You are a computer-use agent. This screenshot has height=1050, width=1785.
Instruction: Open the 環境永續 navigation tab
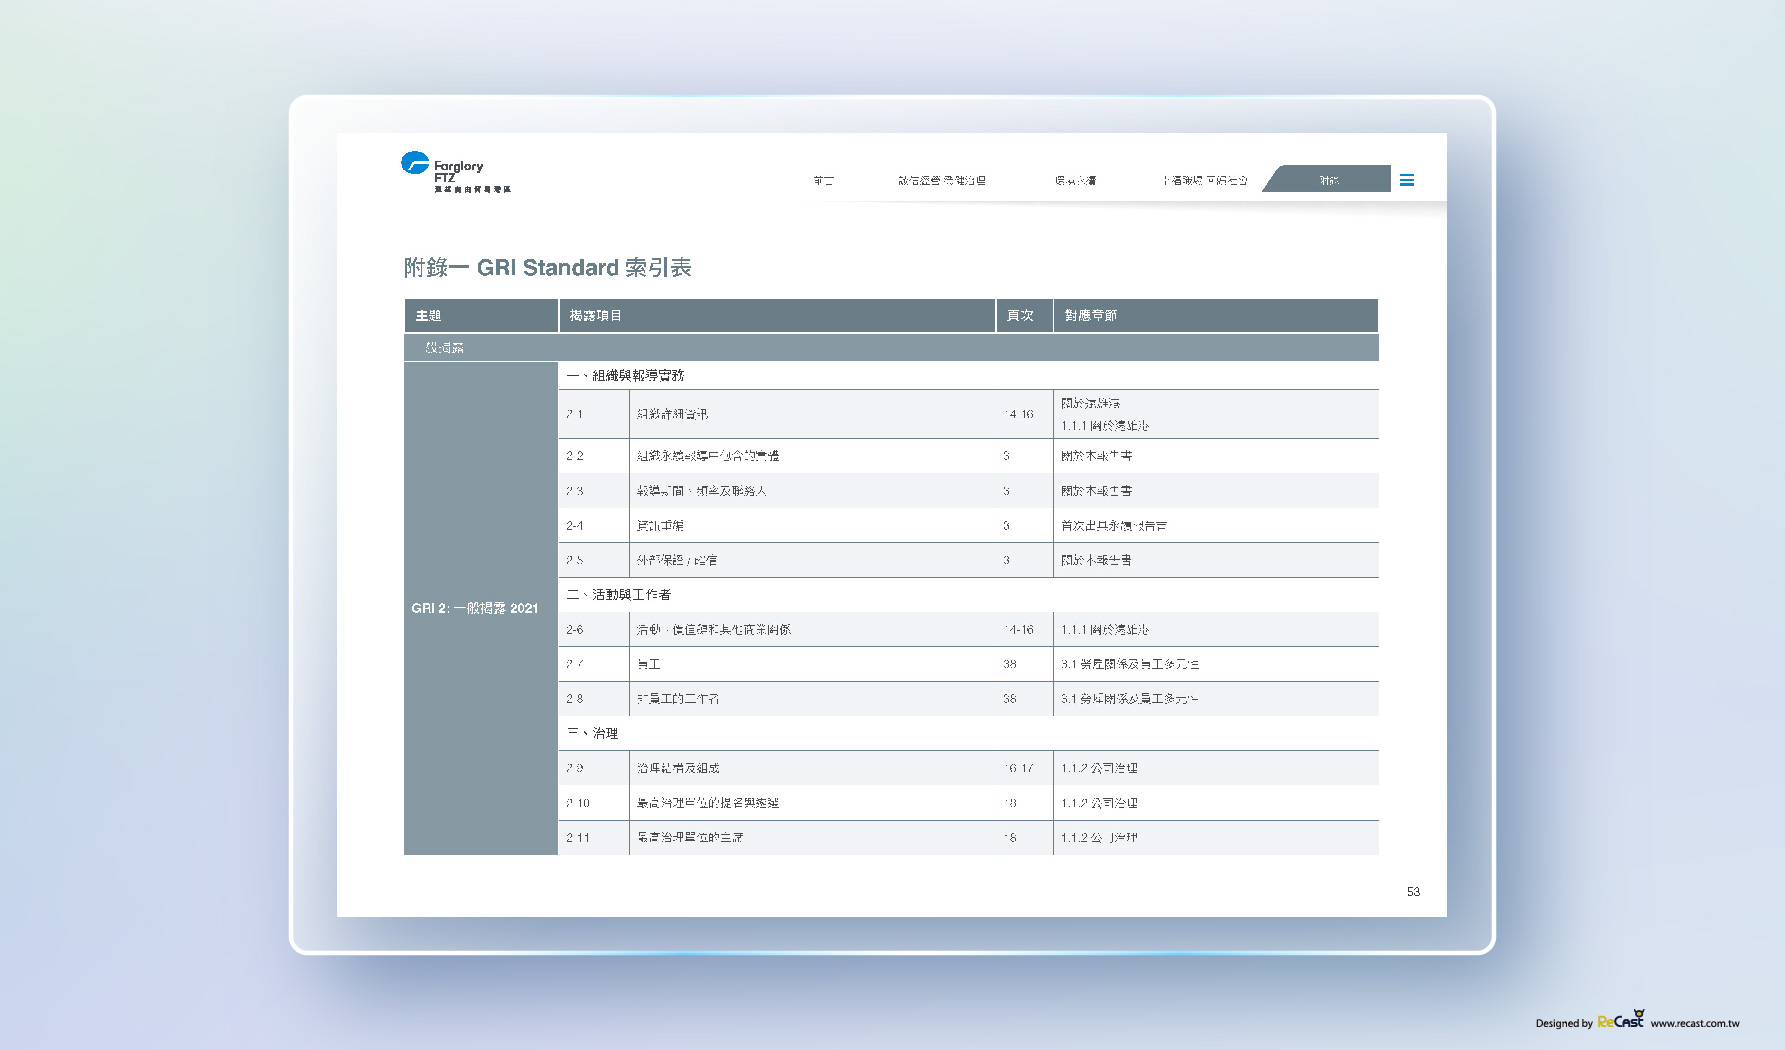click(x=1075, y=180)
